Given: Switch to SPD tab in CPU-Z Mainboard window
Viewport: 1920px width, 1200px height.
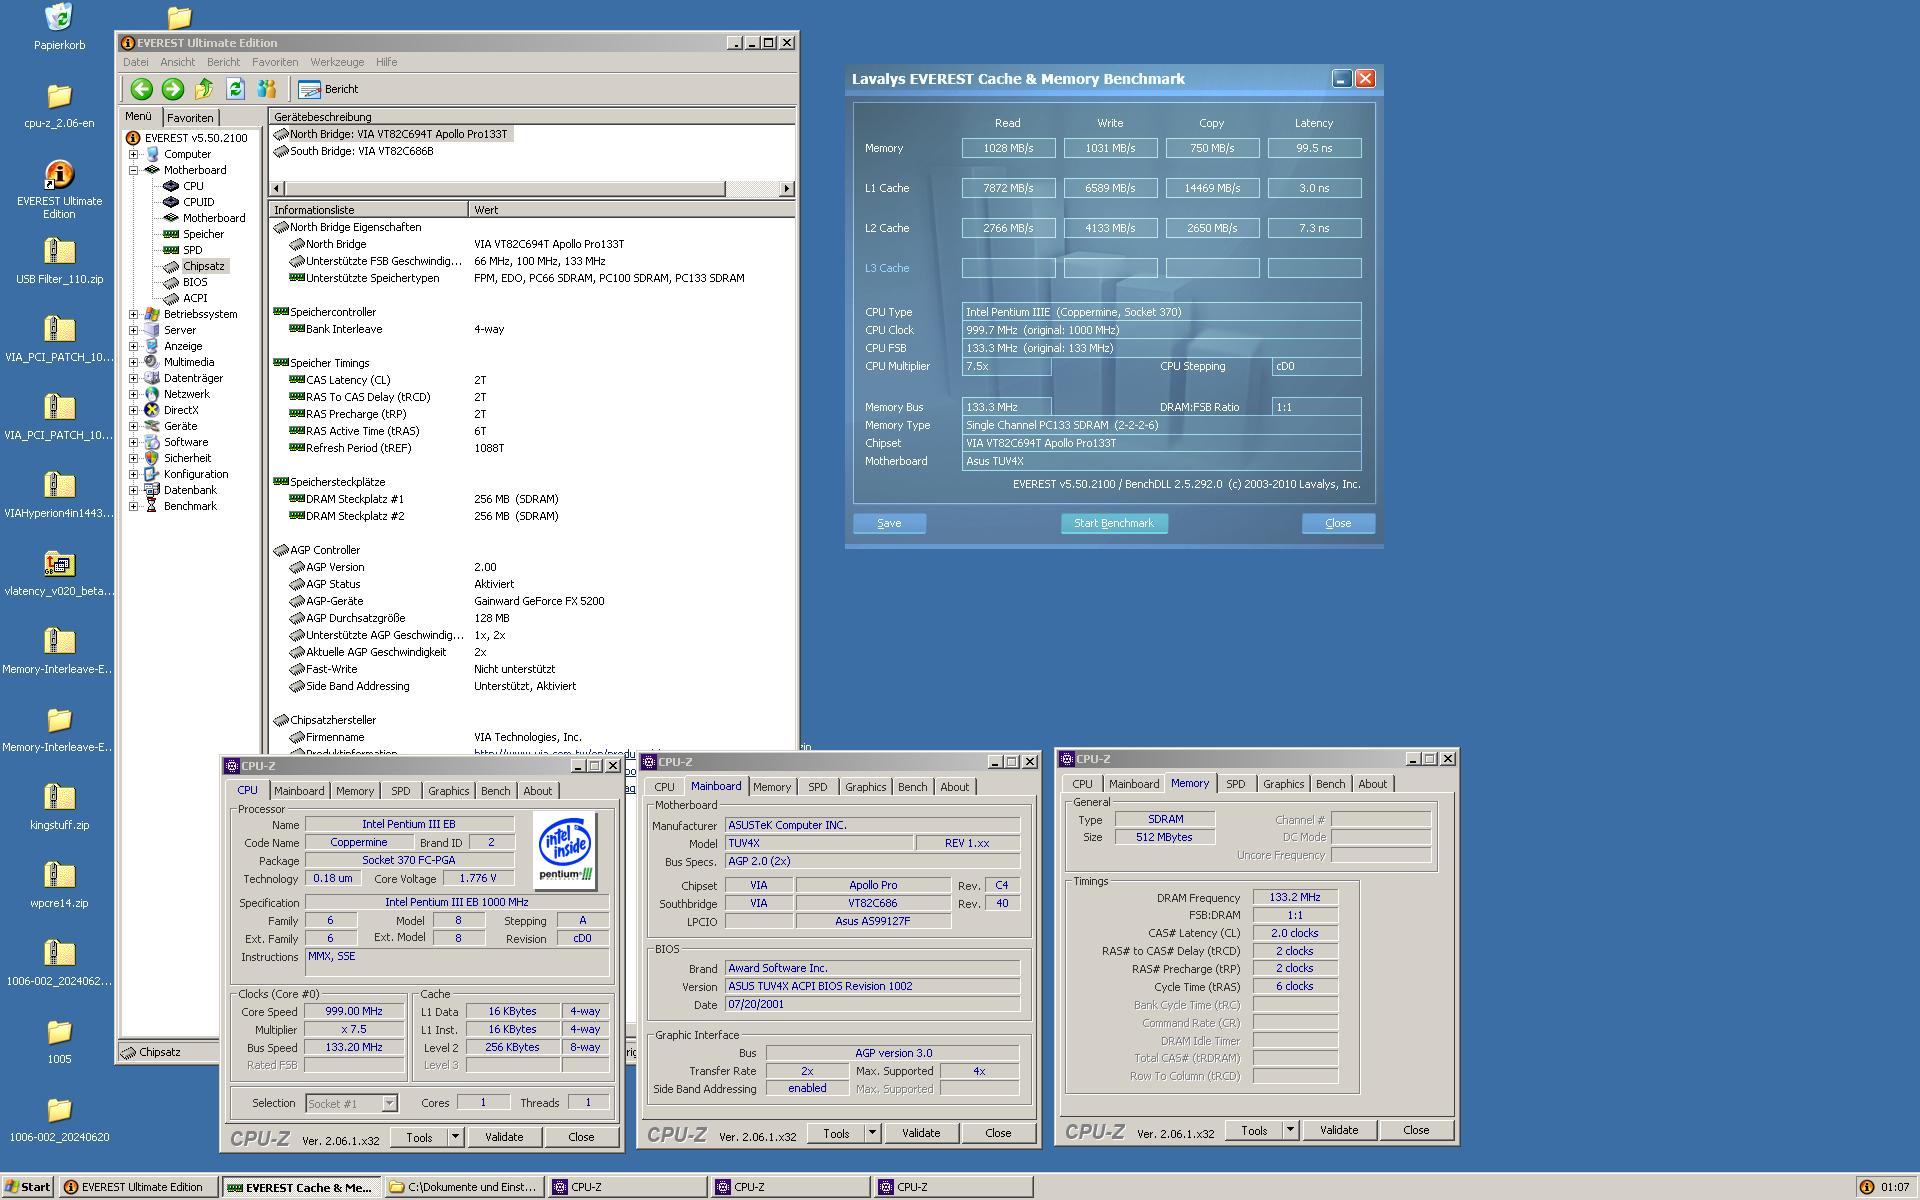Looking at the screenshot, I should [817, 787].
